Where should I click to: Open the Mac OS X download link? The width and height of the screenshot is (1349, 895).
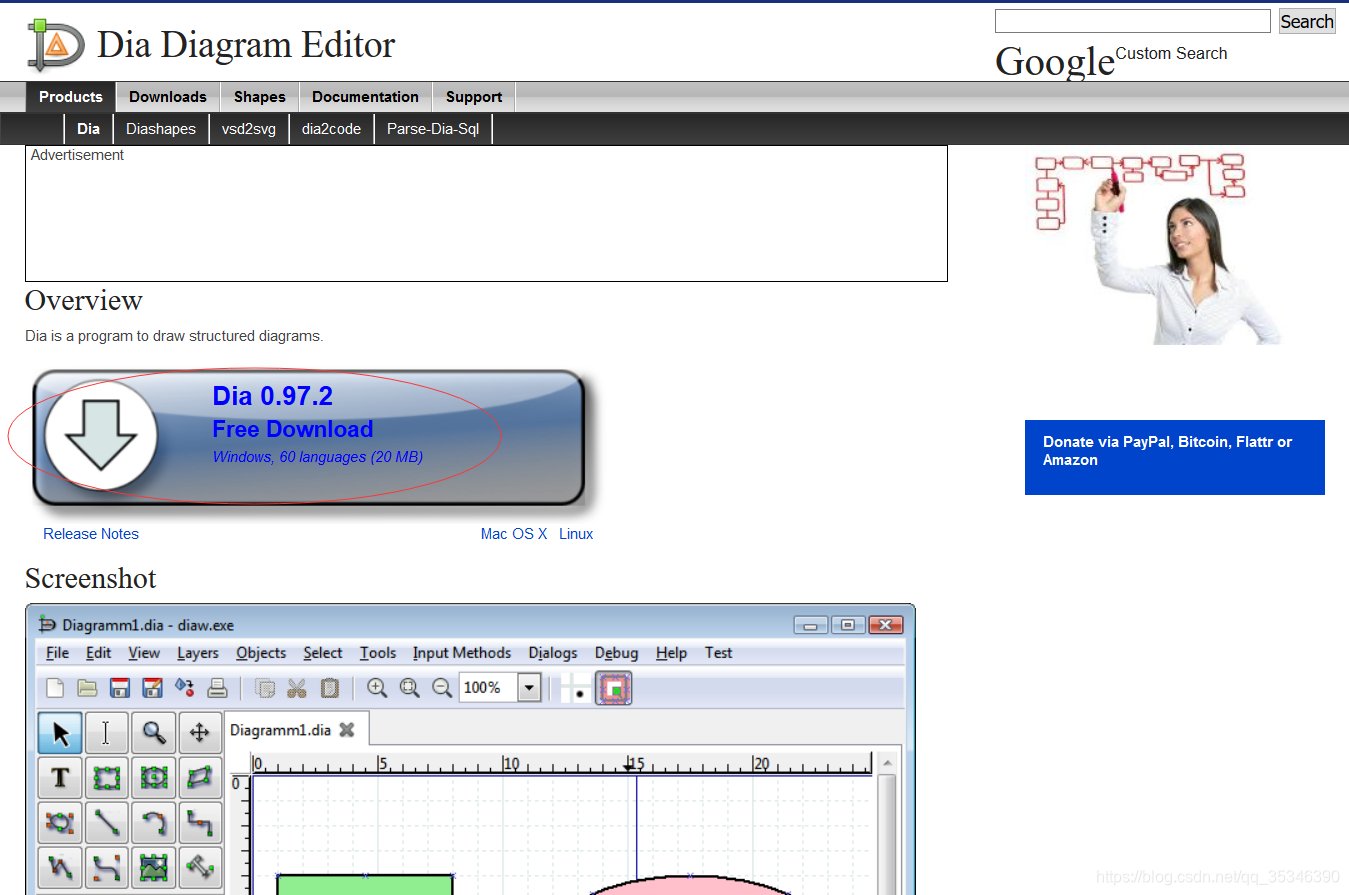[x=514, y=534]
